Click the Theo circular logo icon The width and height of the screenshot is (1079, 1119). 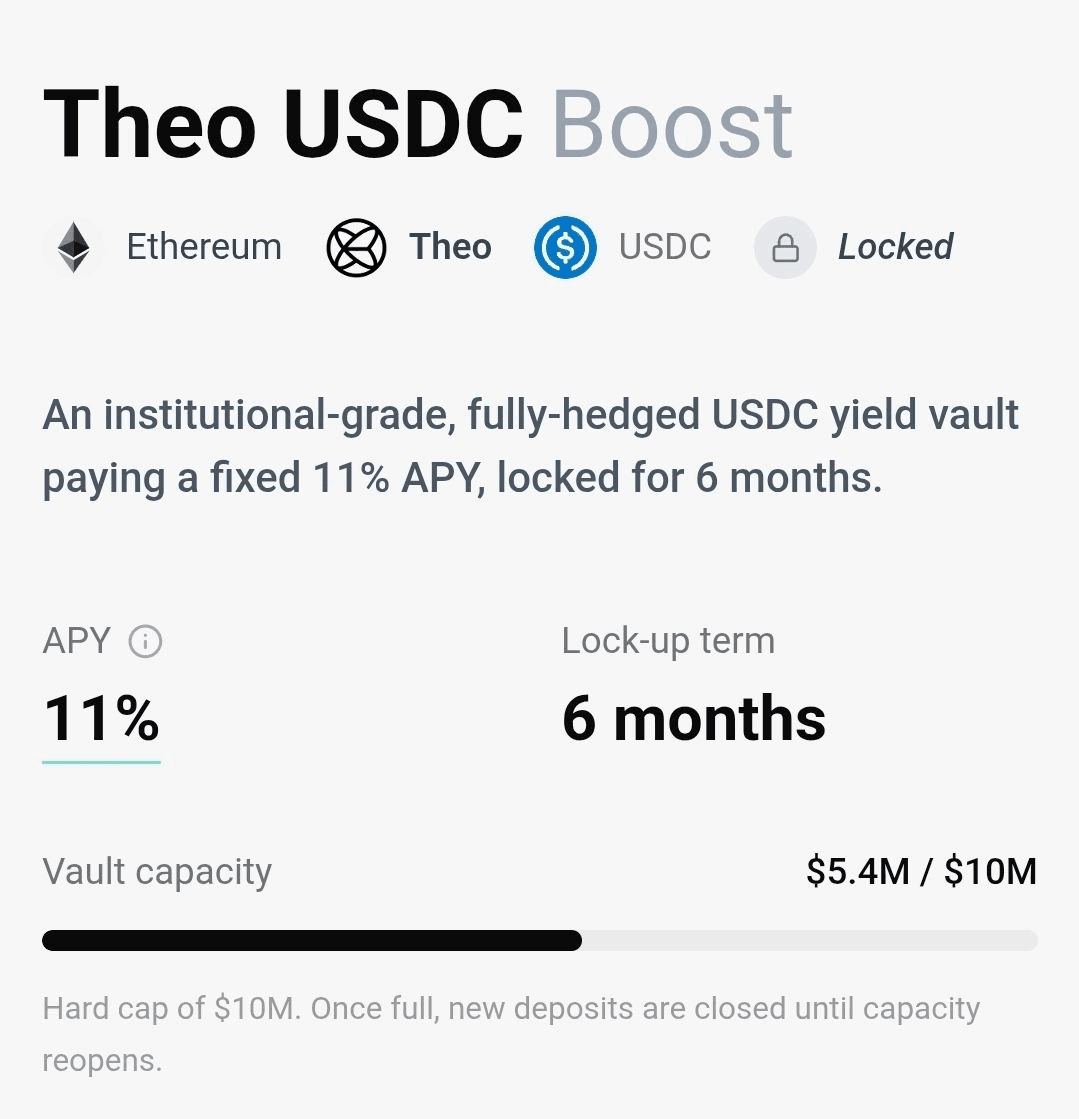(356, 248)
